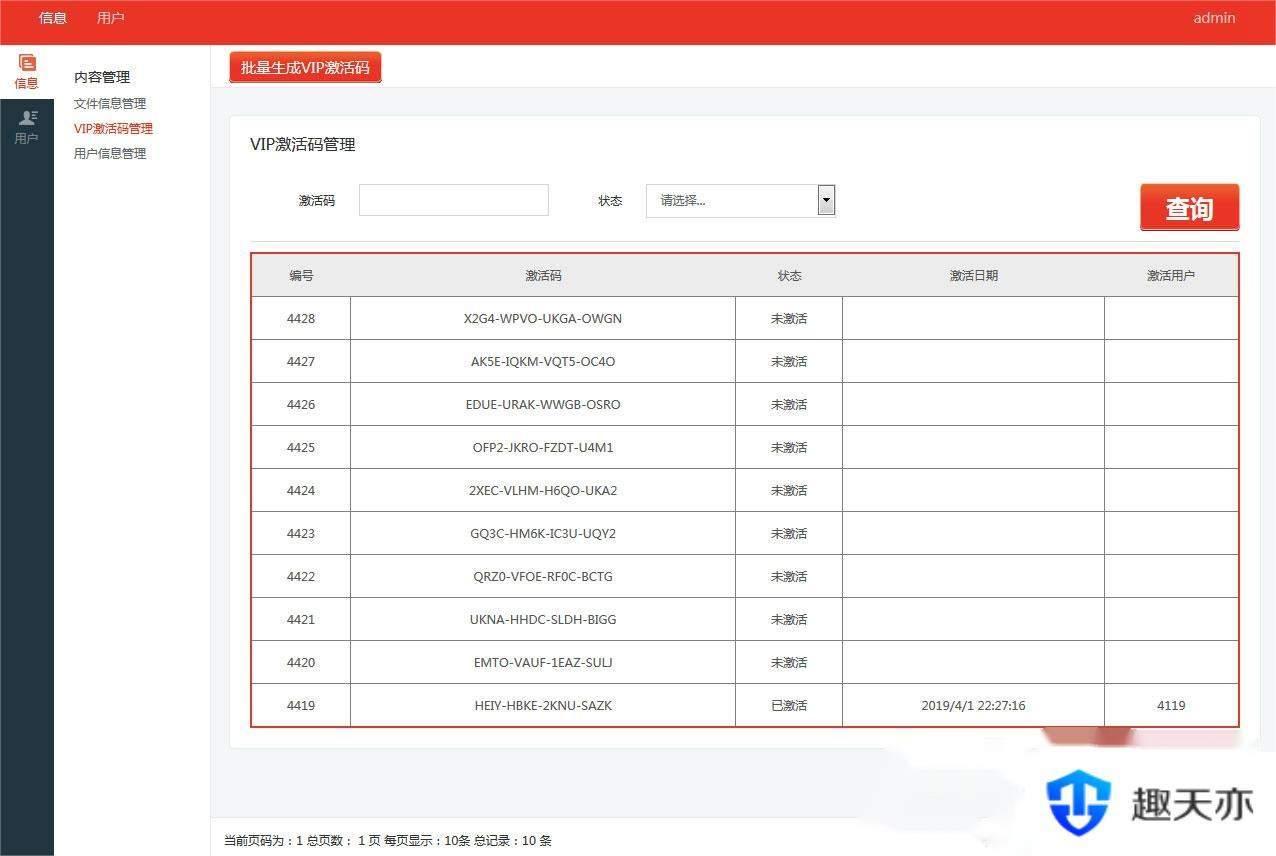
Task: Click row number 4425
Action: (301, 447)
